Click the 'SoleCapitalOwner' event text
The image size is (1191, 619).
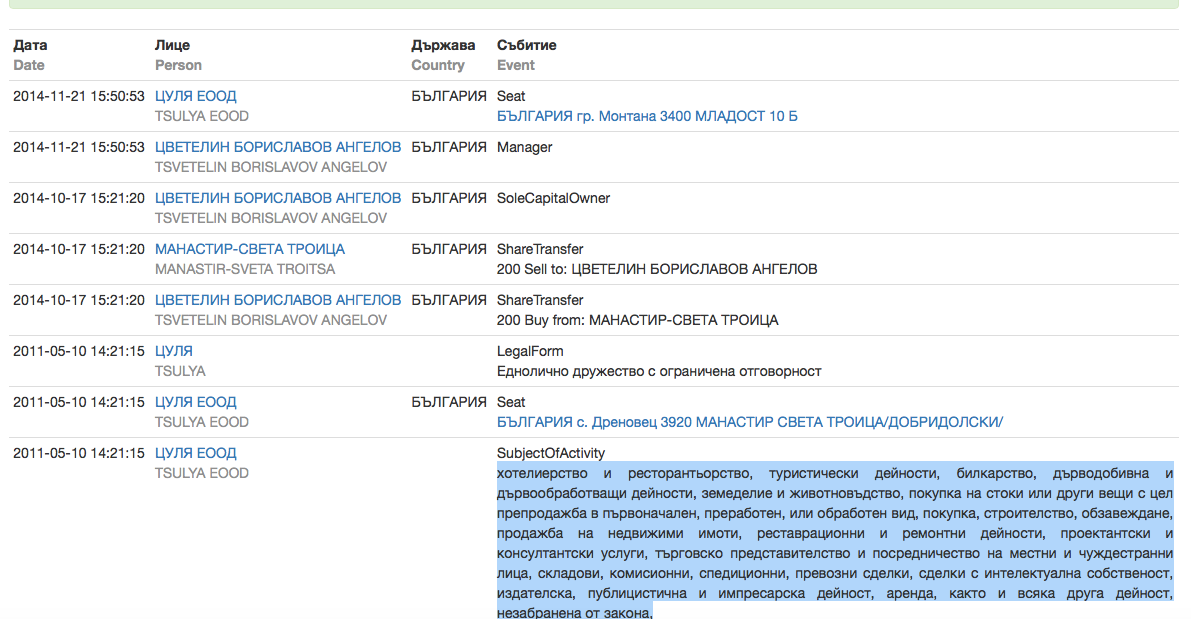click(x=553, y=198)
